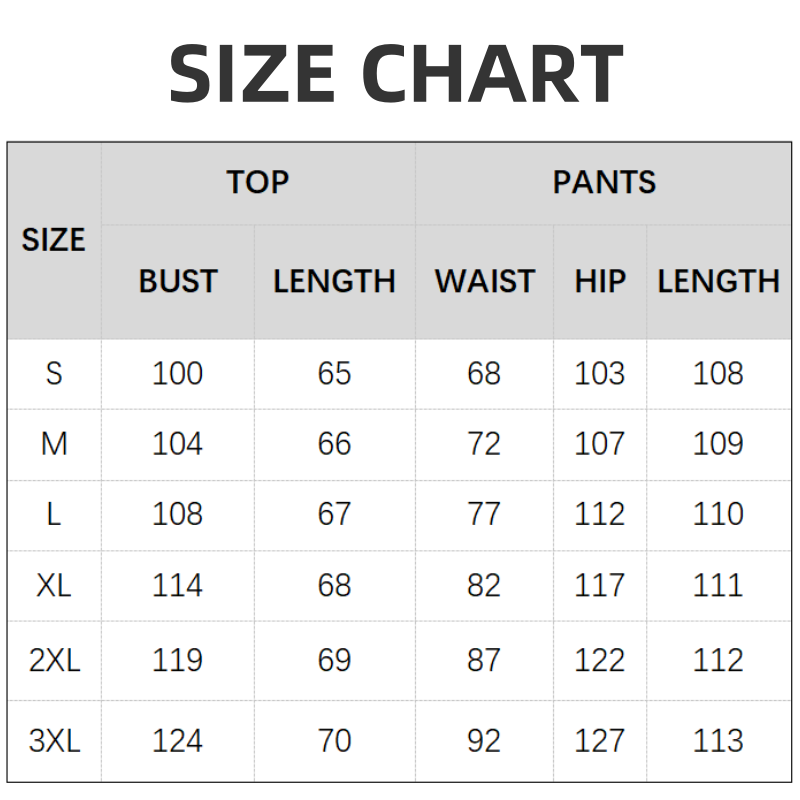Click the PANTS group header
This screenshot has width=800, height=800.
[x=604, y=182]
